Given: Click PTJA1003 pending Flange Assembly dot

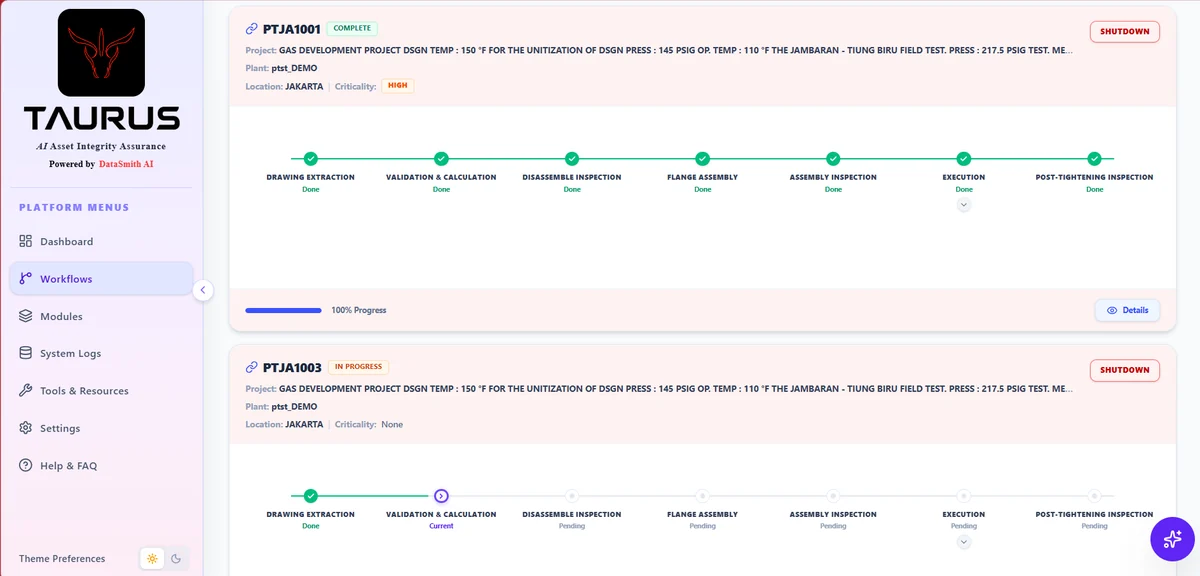Looking at the screenshot, I should click(702, 496).
